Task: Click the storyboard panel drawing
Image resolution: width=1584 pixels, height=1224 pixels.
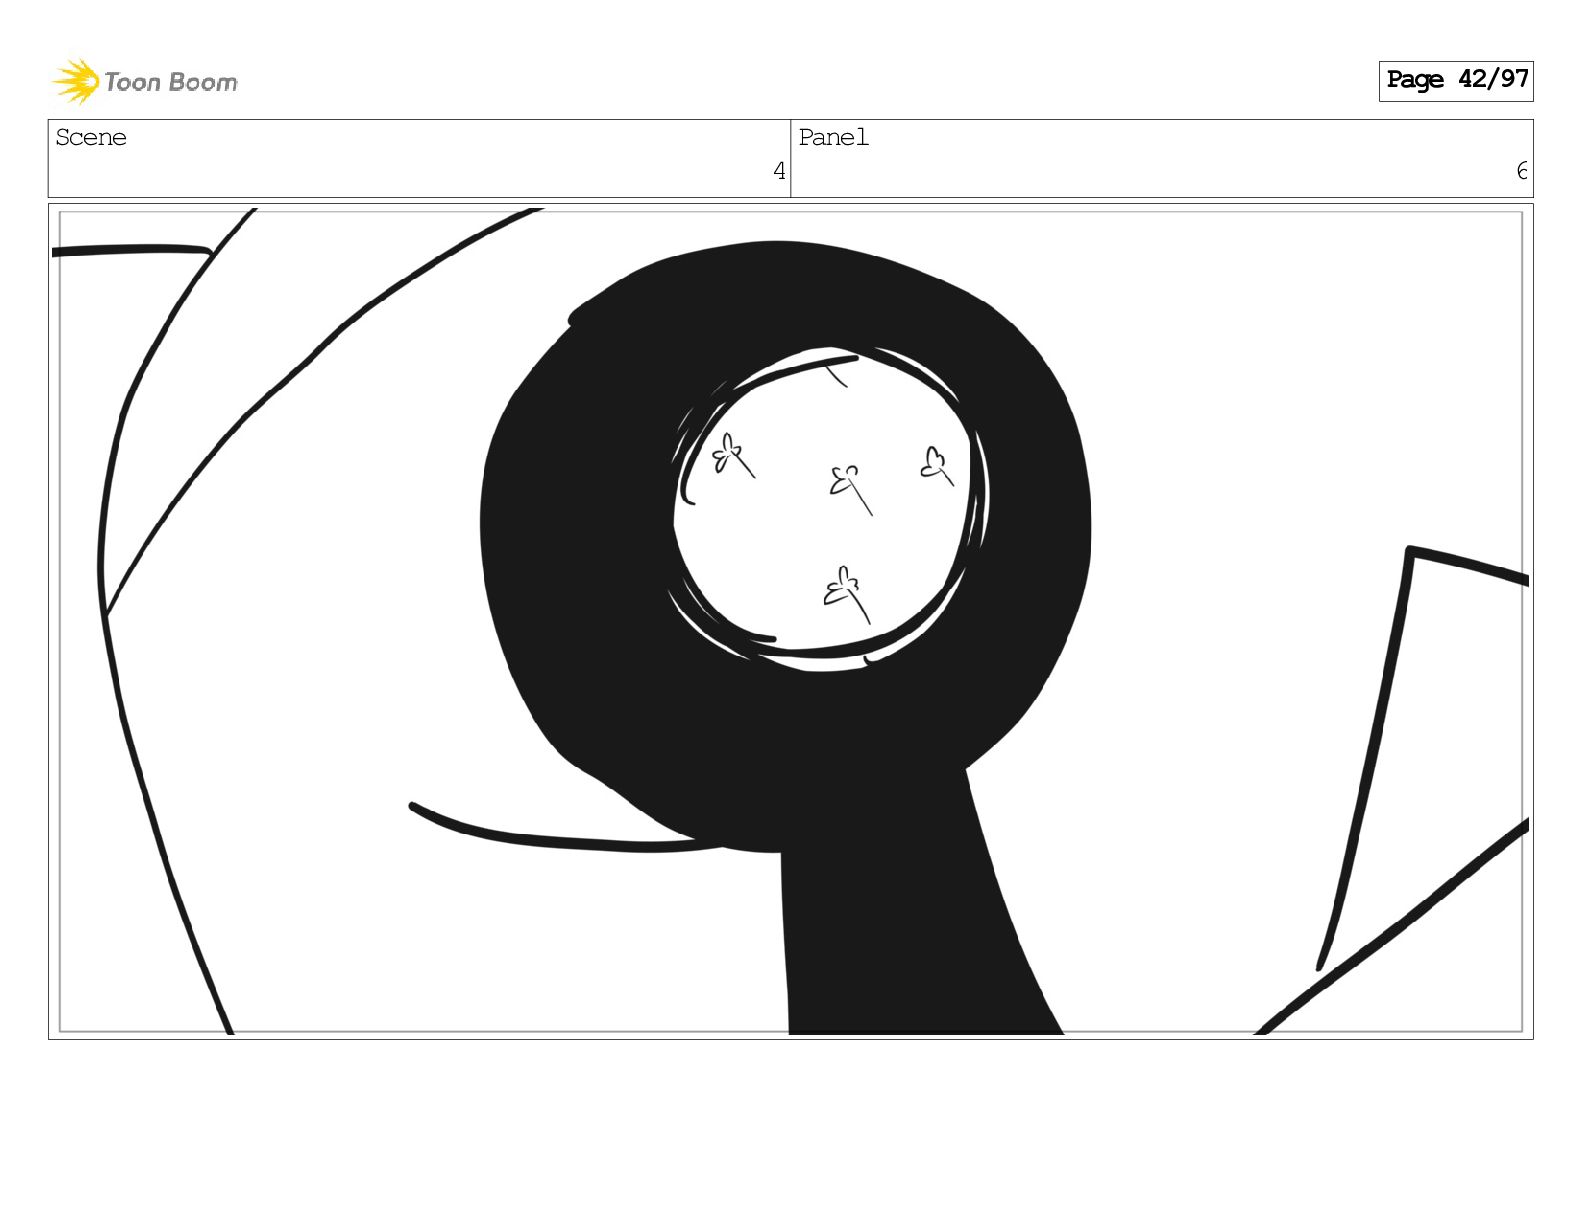Action: (791, 621)
